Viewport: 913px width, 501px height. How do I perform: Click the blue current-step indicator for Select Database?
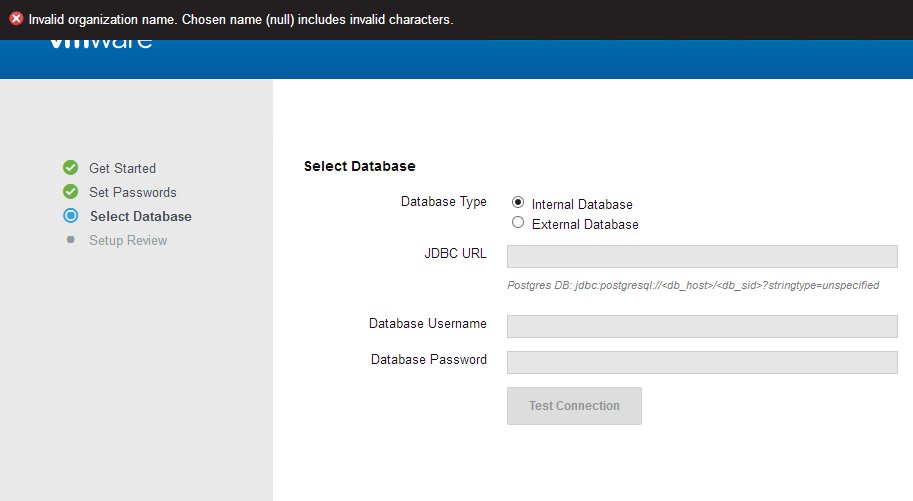pos(70,216)
